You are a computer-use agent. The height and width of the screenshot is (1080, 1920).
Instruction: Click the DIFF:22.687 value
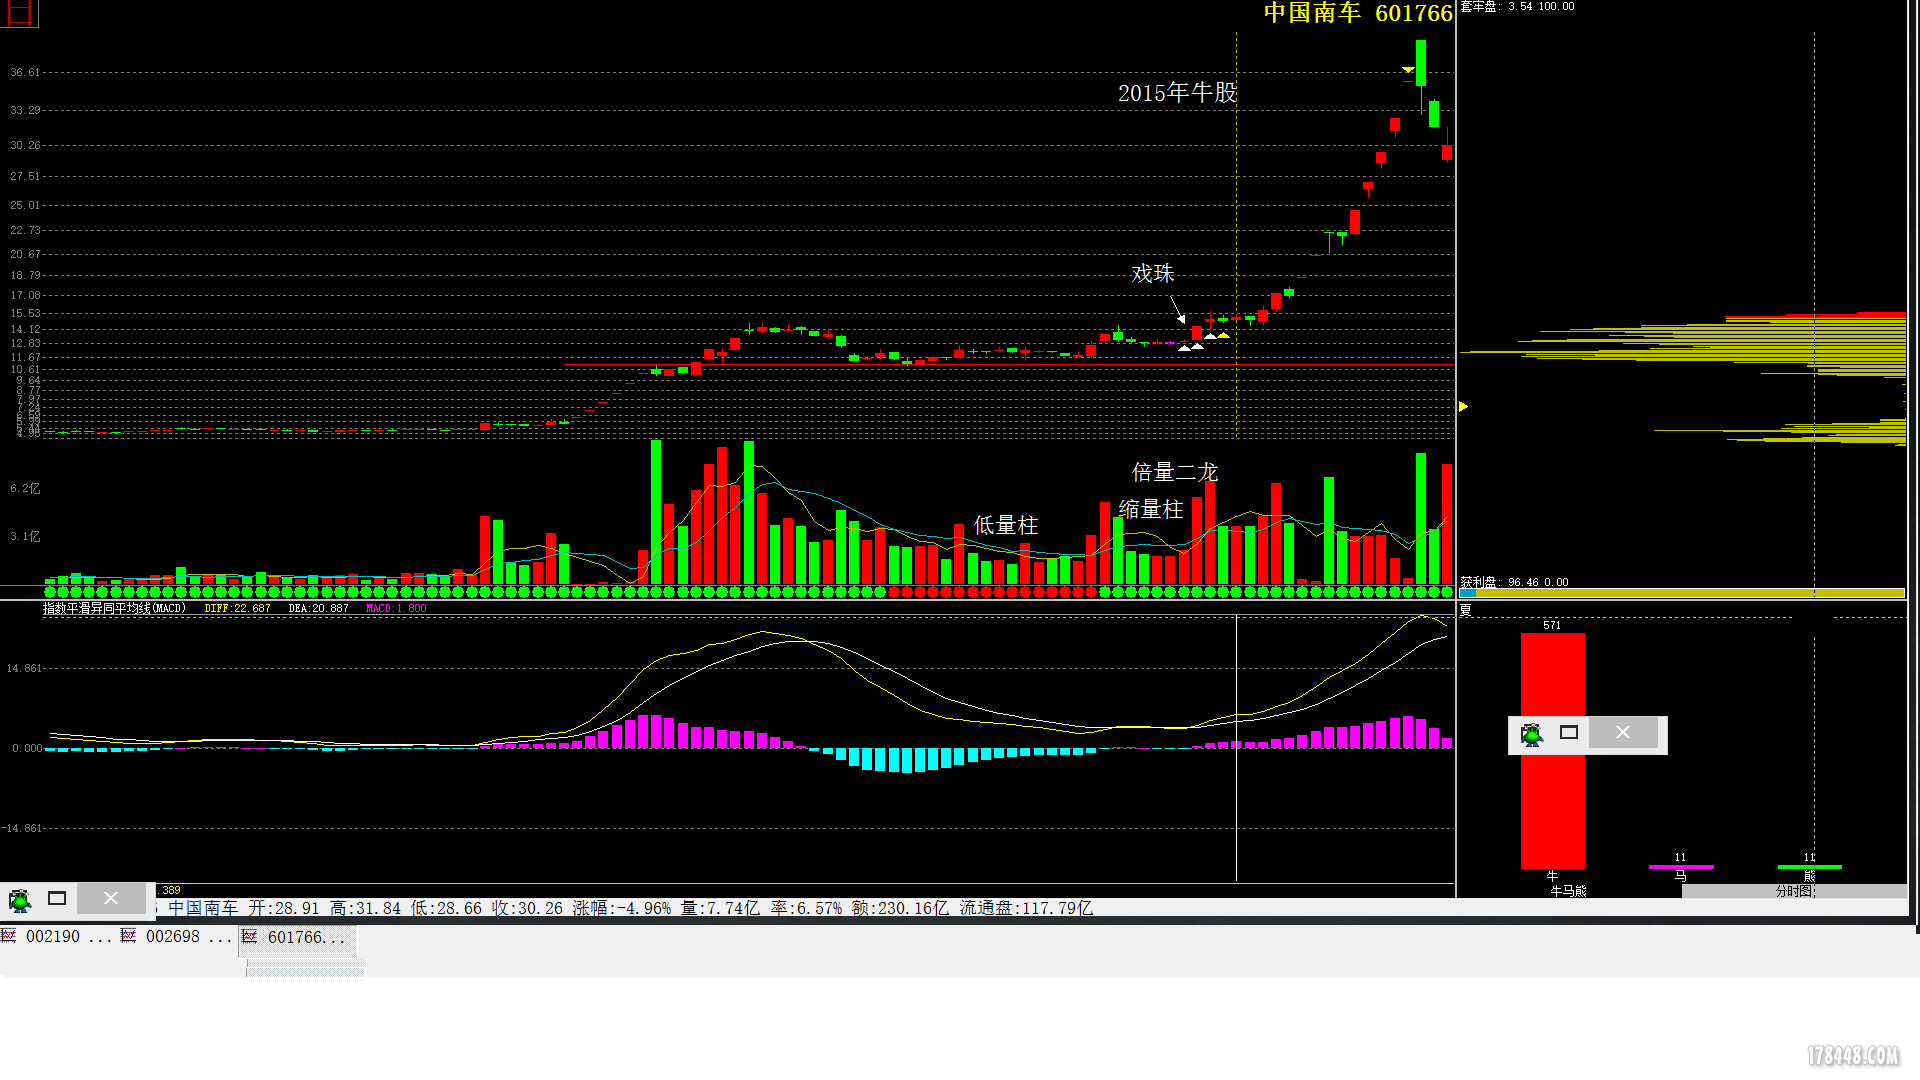[x=237, y=608]
